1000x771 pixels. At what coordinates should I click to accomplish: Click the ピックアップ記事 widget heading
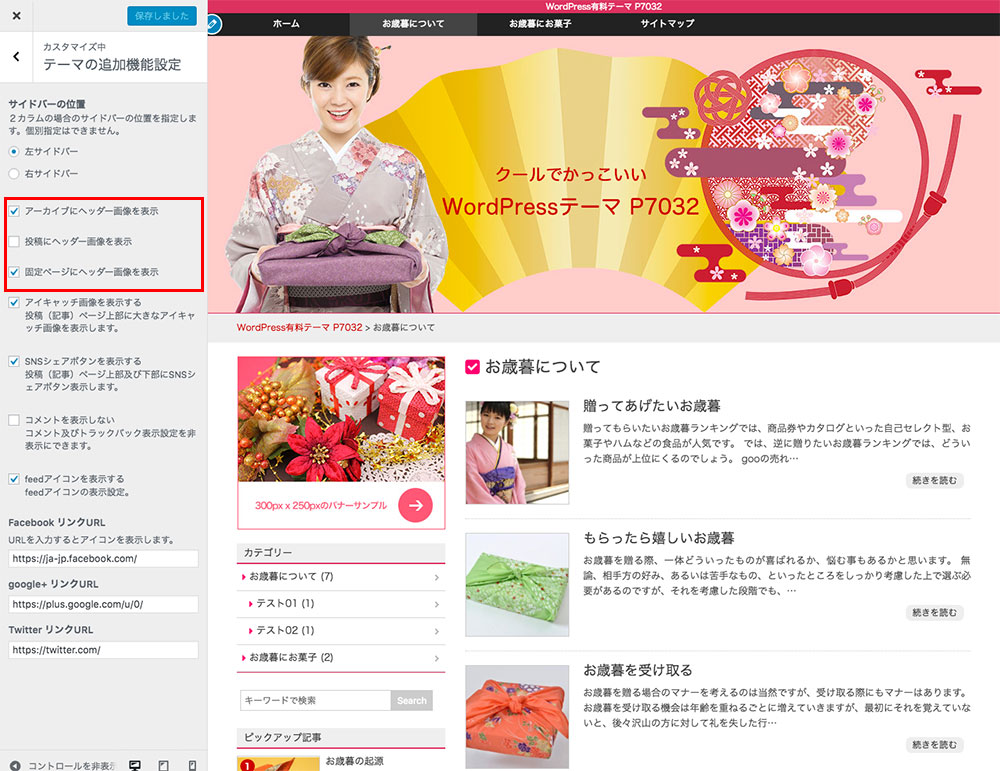point(282,737)
